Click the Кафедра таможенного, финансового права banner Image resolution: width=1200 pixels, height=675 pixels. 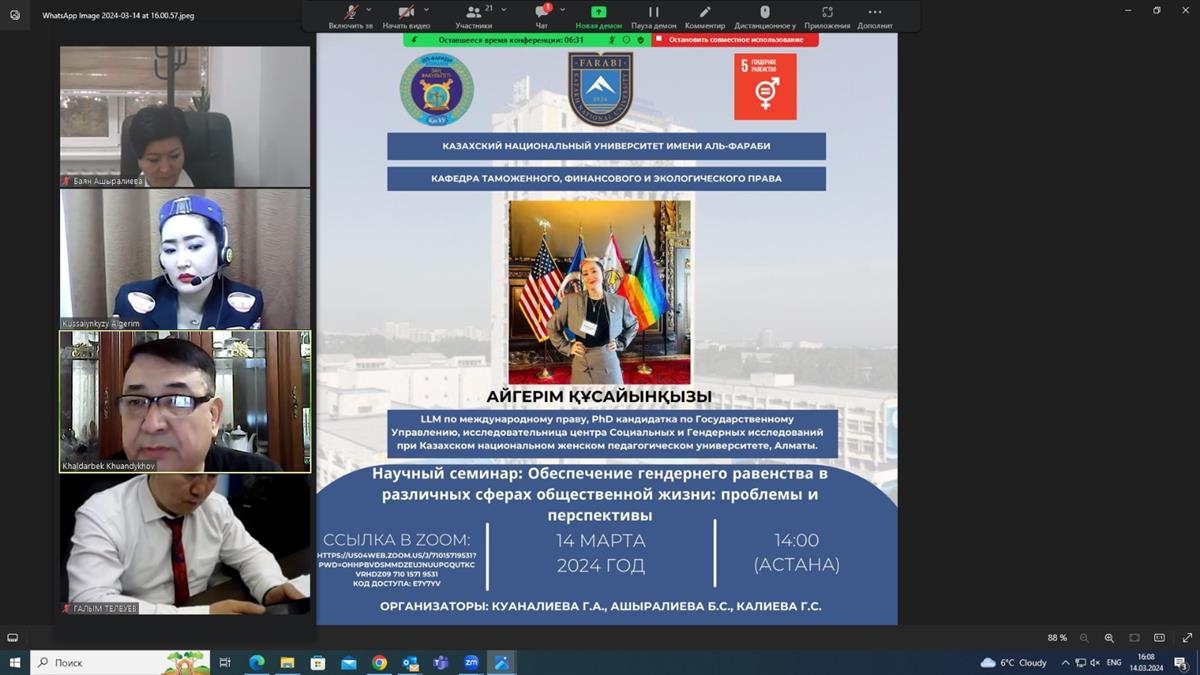[x=606, y=178]
